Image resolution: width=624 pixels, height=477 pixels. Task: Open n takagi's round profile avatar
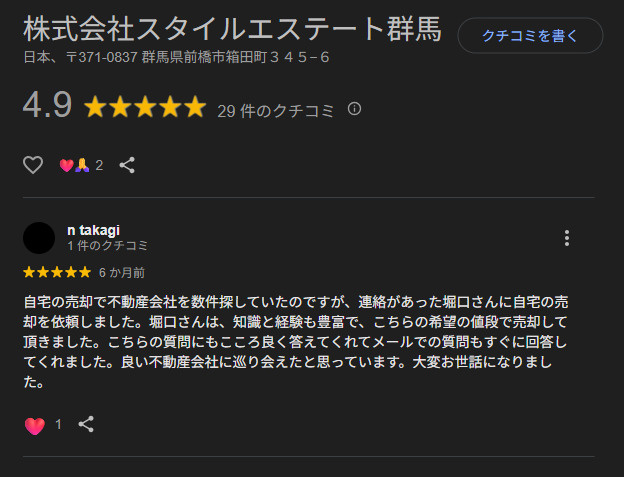click(x=39, y=237)
